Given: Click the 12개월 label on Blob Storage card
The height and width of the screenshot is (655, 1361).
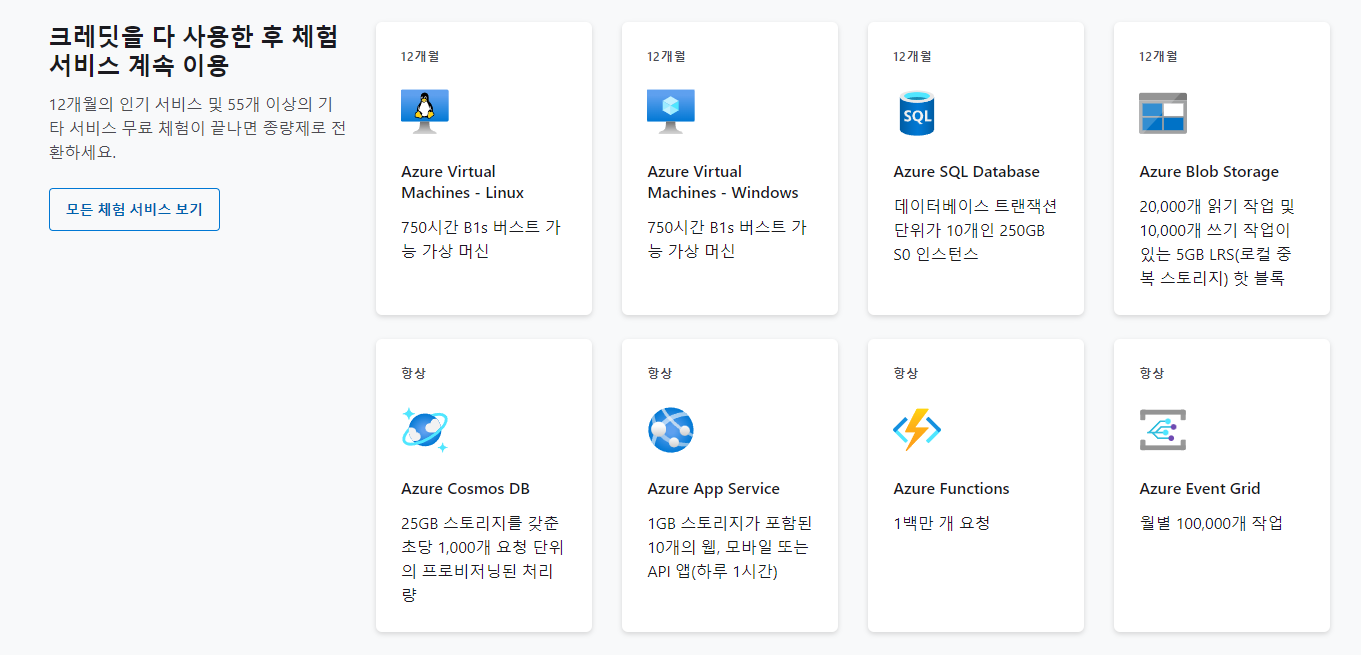Looking at the screenshot, I should pyautogui.click(x=1157, y=56).
